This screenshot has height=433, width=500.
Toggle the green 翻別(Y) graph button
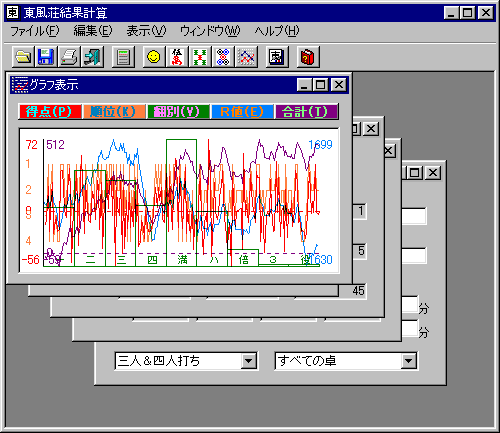(178, 112)
